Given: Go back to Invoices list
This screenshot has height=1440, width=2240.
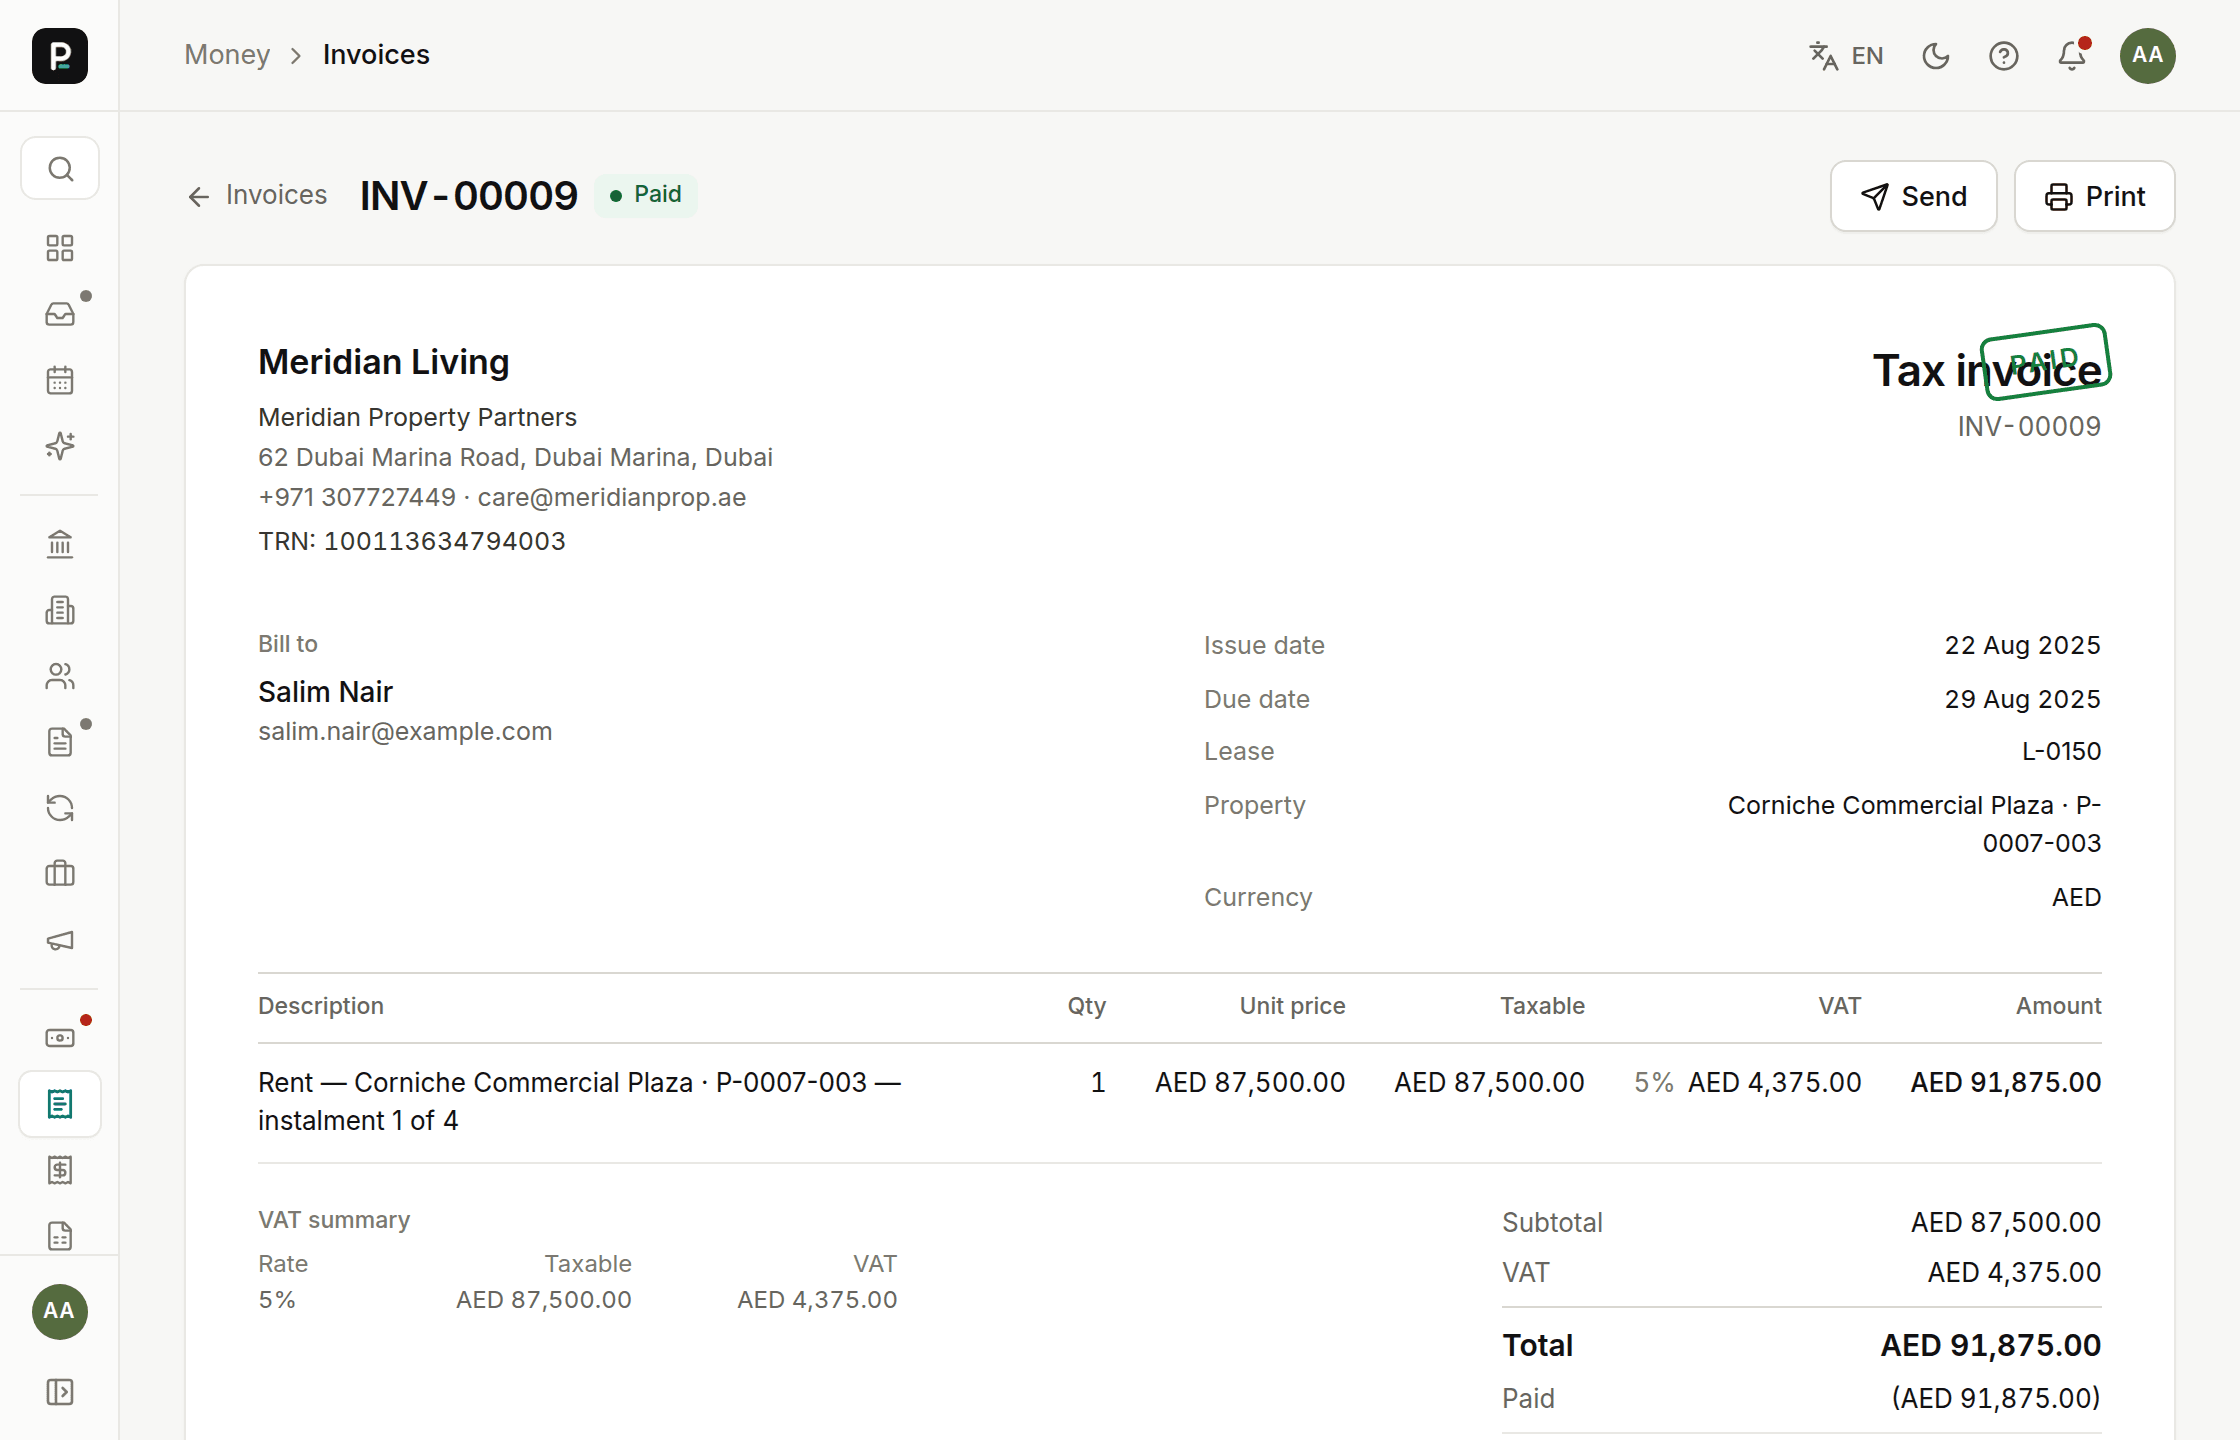Looking at the screenshot, I should pyautogui.click(x=257, y=195).
